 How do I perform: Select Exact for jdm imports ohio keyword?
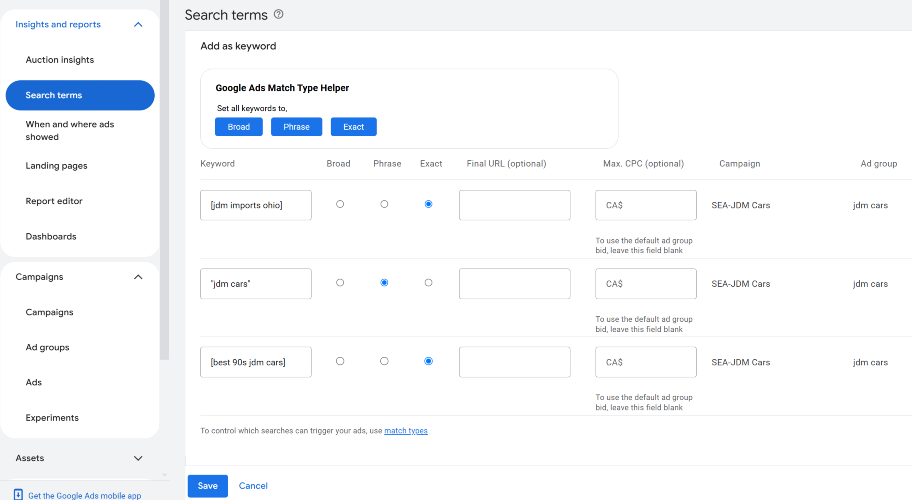[429, 204]
